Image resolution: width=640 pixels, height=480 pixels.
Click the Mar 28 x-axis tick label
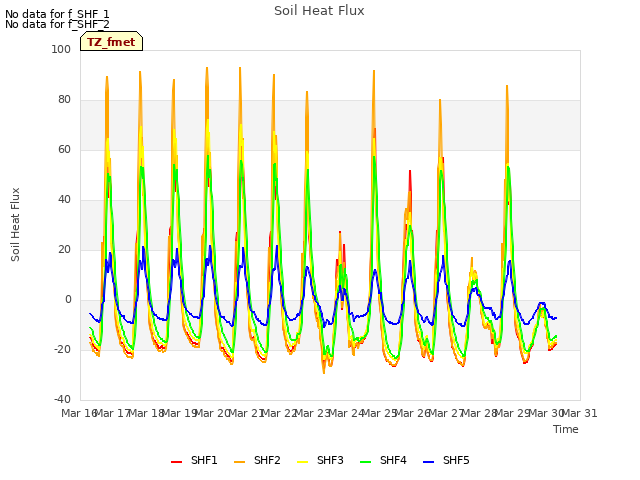pyautogui.click(x=479, y=413)
